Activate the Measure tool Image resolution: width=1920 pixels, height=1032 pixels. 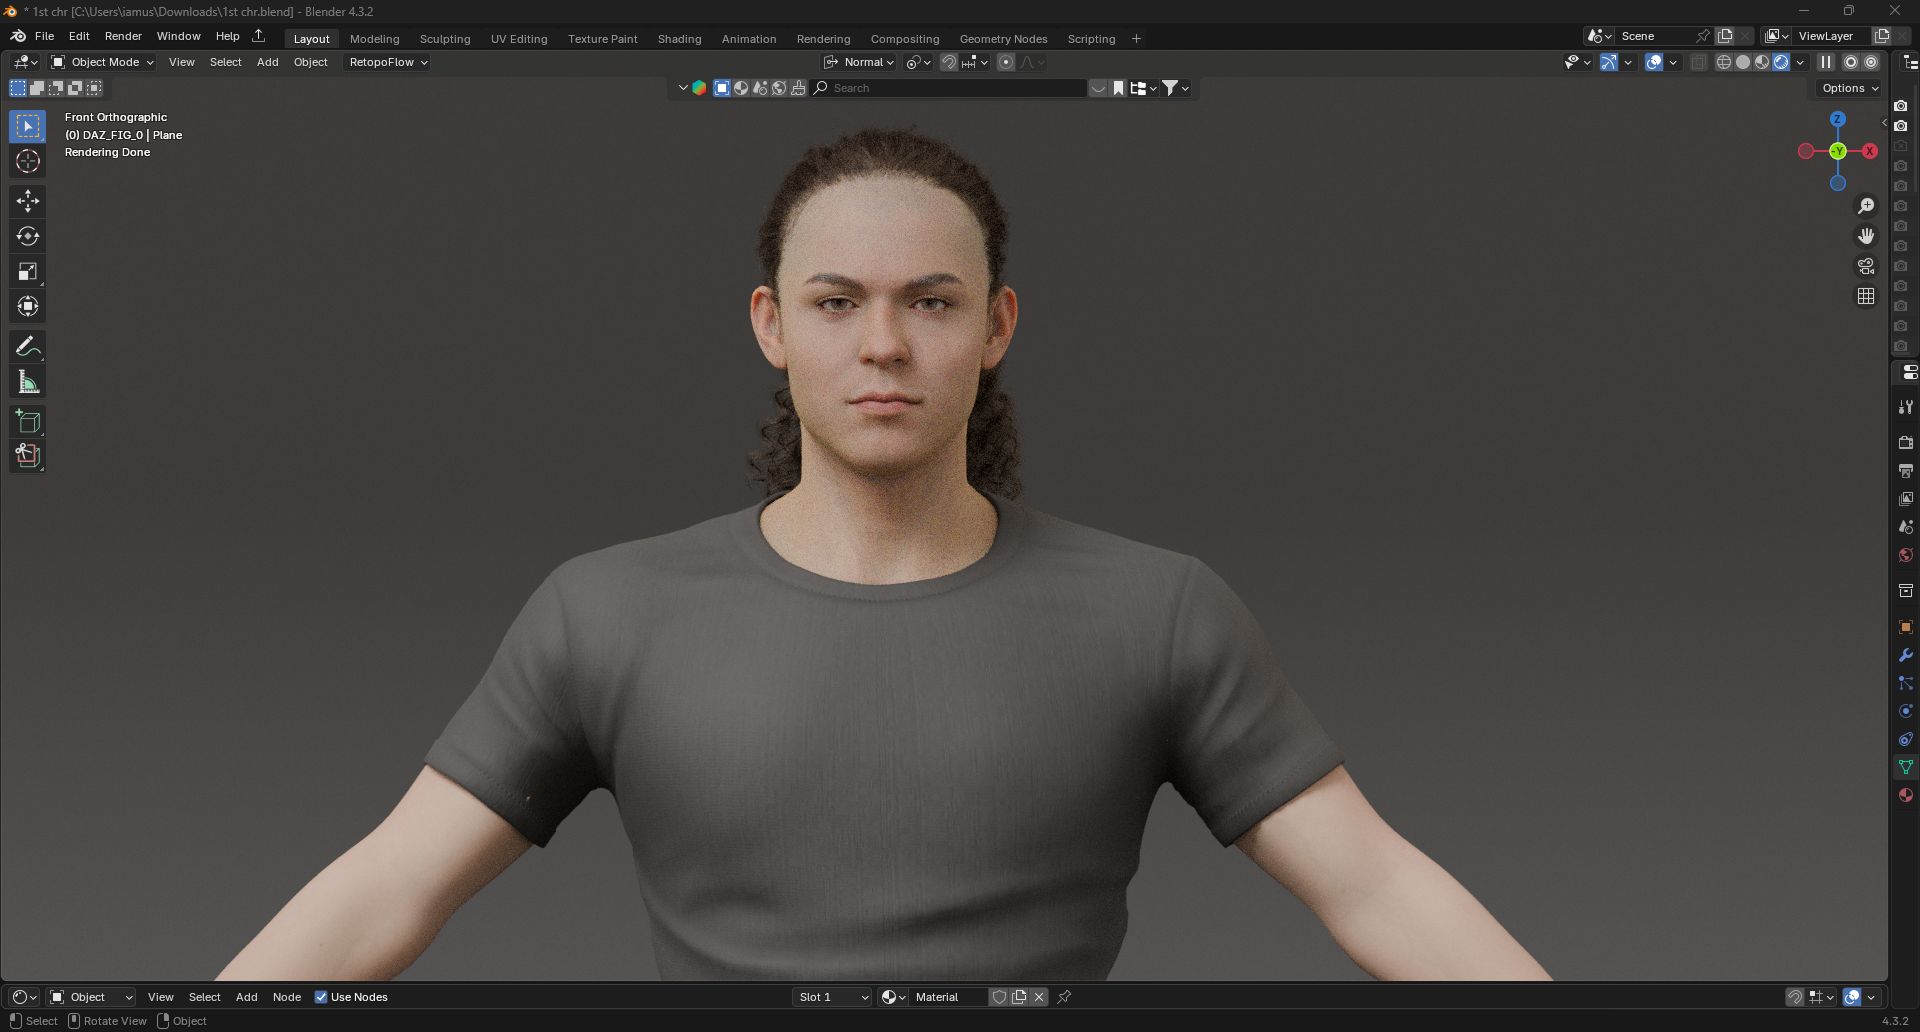(x=27, y=381)
